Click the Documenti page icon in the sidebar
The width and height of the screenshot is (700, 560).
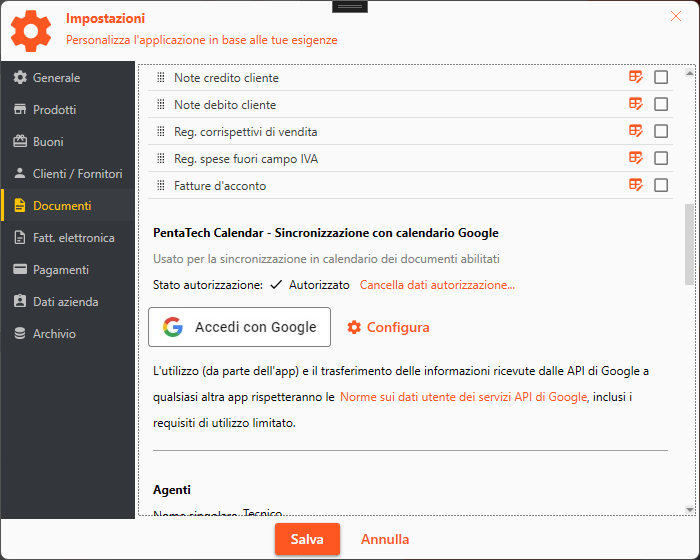coord(20,205)
